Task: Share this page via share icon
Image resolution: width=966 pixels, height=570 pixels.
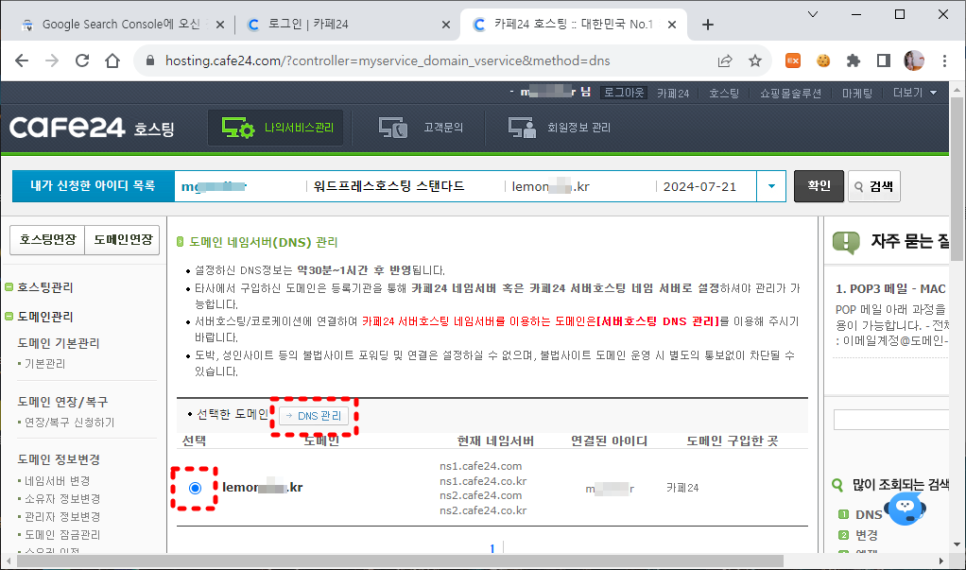Action: coord(725,60)
